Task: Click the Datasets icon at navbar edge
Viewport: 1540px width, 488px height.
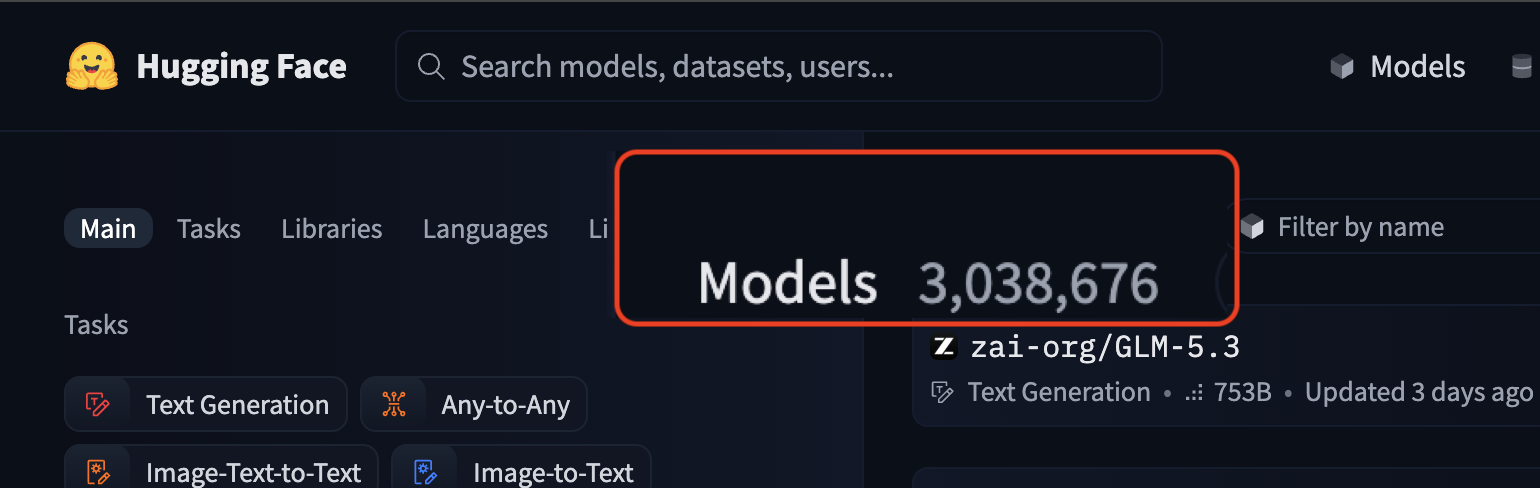Action: 1521,67
